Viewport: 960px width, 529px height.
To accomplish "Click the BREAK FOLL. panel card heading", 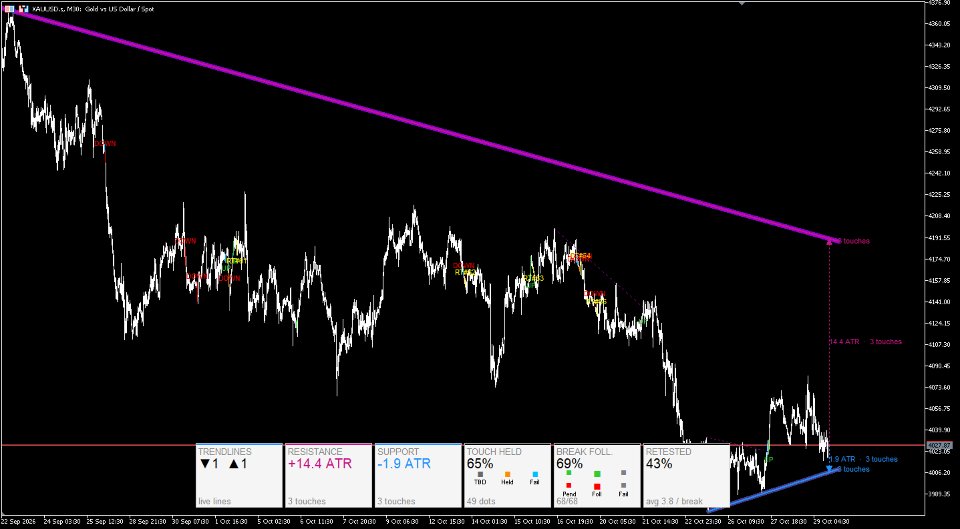I will point(583,452).
